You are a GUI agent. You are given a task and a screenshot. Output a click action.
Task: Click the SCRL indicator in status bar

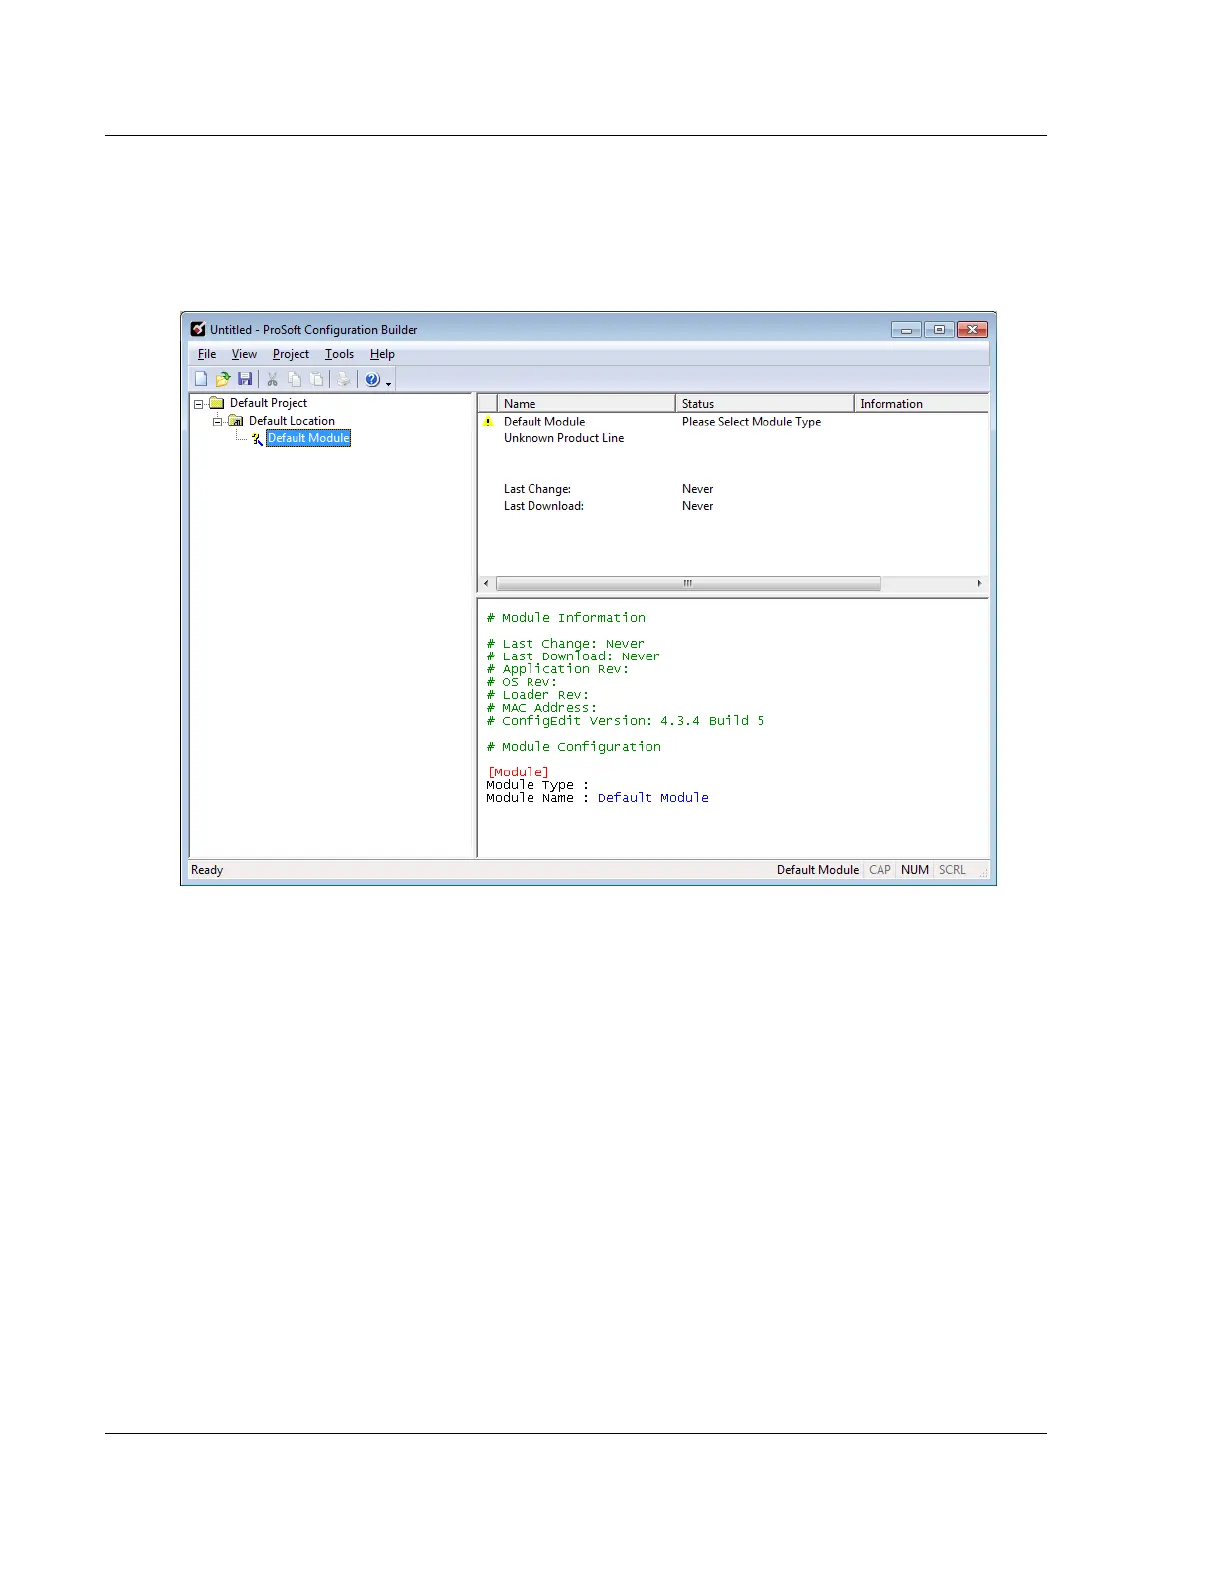(x=952, y=870)
